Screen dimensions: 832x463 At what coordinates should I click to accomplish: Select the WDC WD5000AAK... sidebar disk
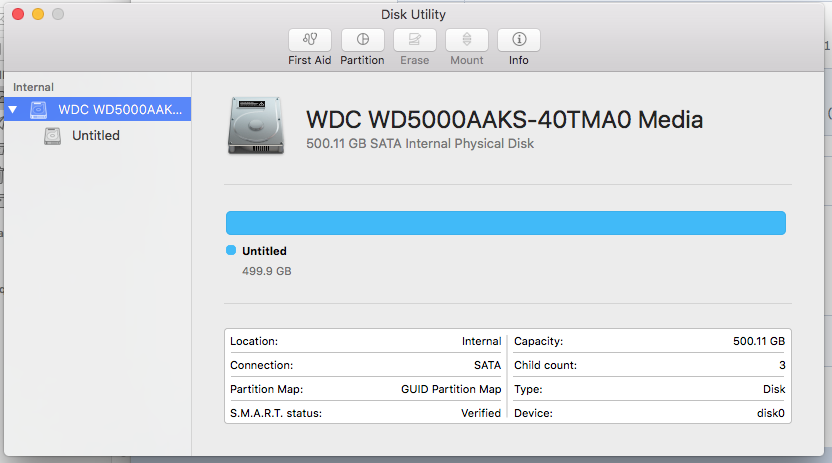98,109
